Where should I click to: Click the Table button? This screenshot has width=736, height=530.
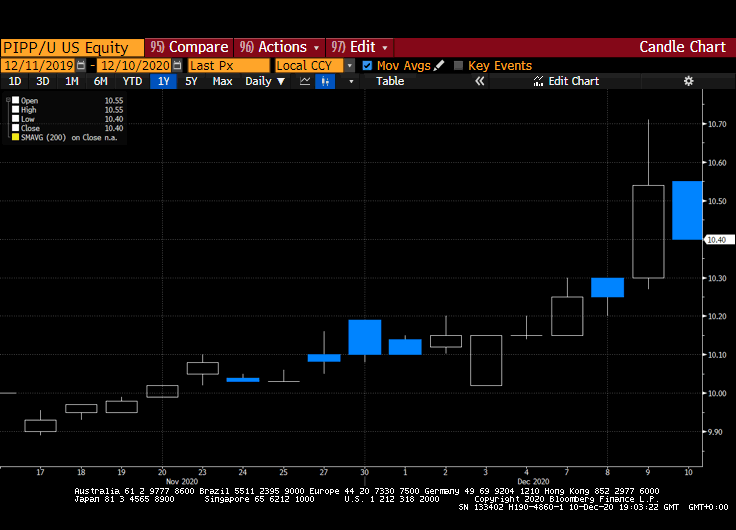point(390,81)
